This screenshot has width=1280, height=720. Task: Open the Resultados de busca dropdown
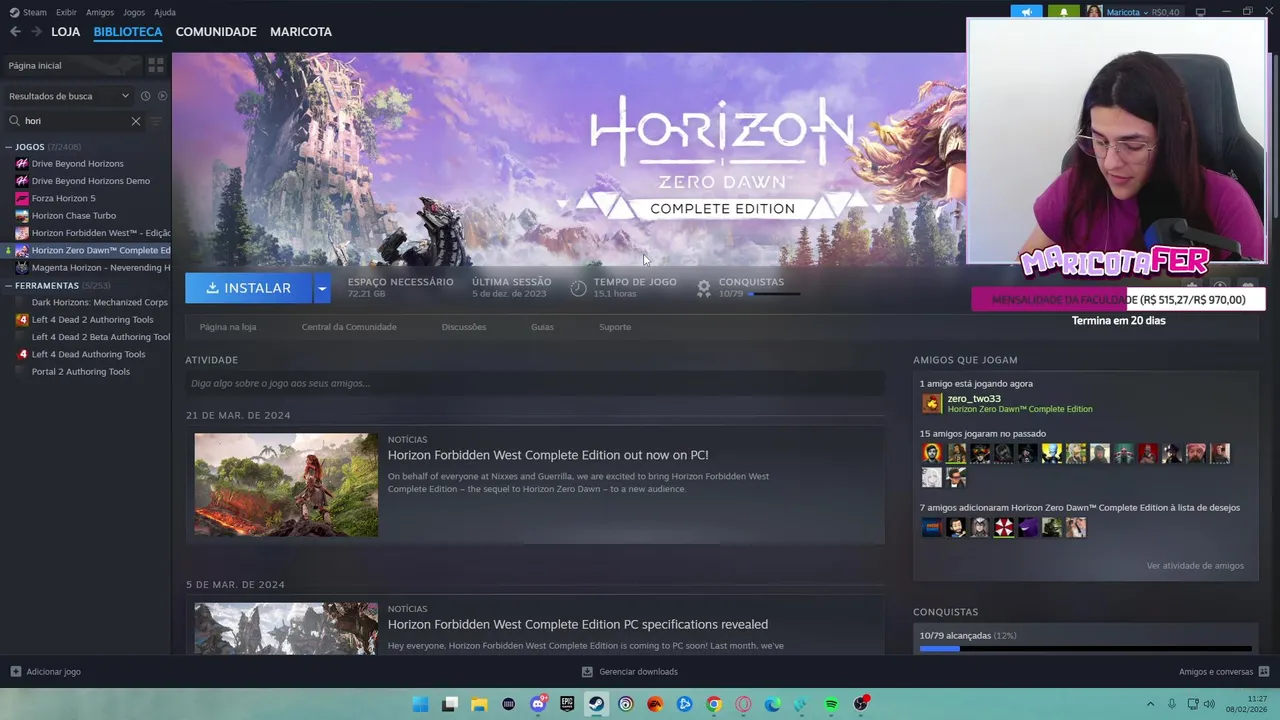(x=69, y=96)
